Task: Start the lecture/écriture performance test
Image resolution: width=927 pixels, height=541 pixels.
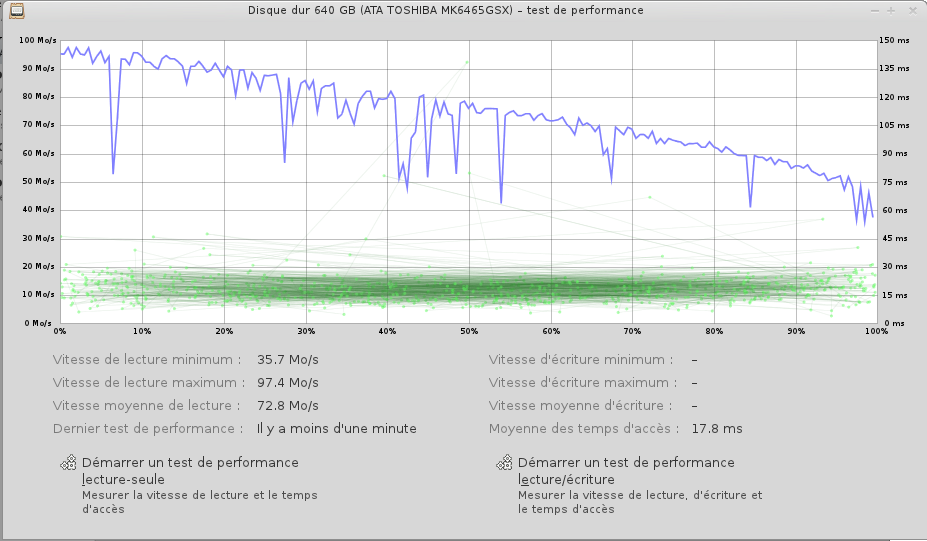Action: (626, 471)
